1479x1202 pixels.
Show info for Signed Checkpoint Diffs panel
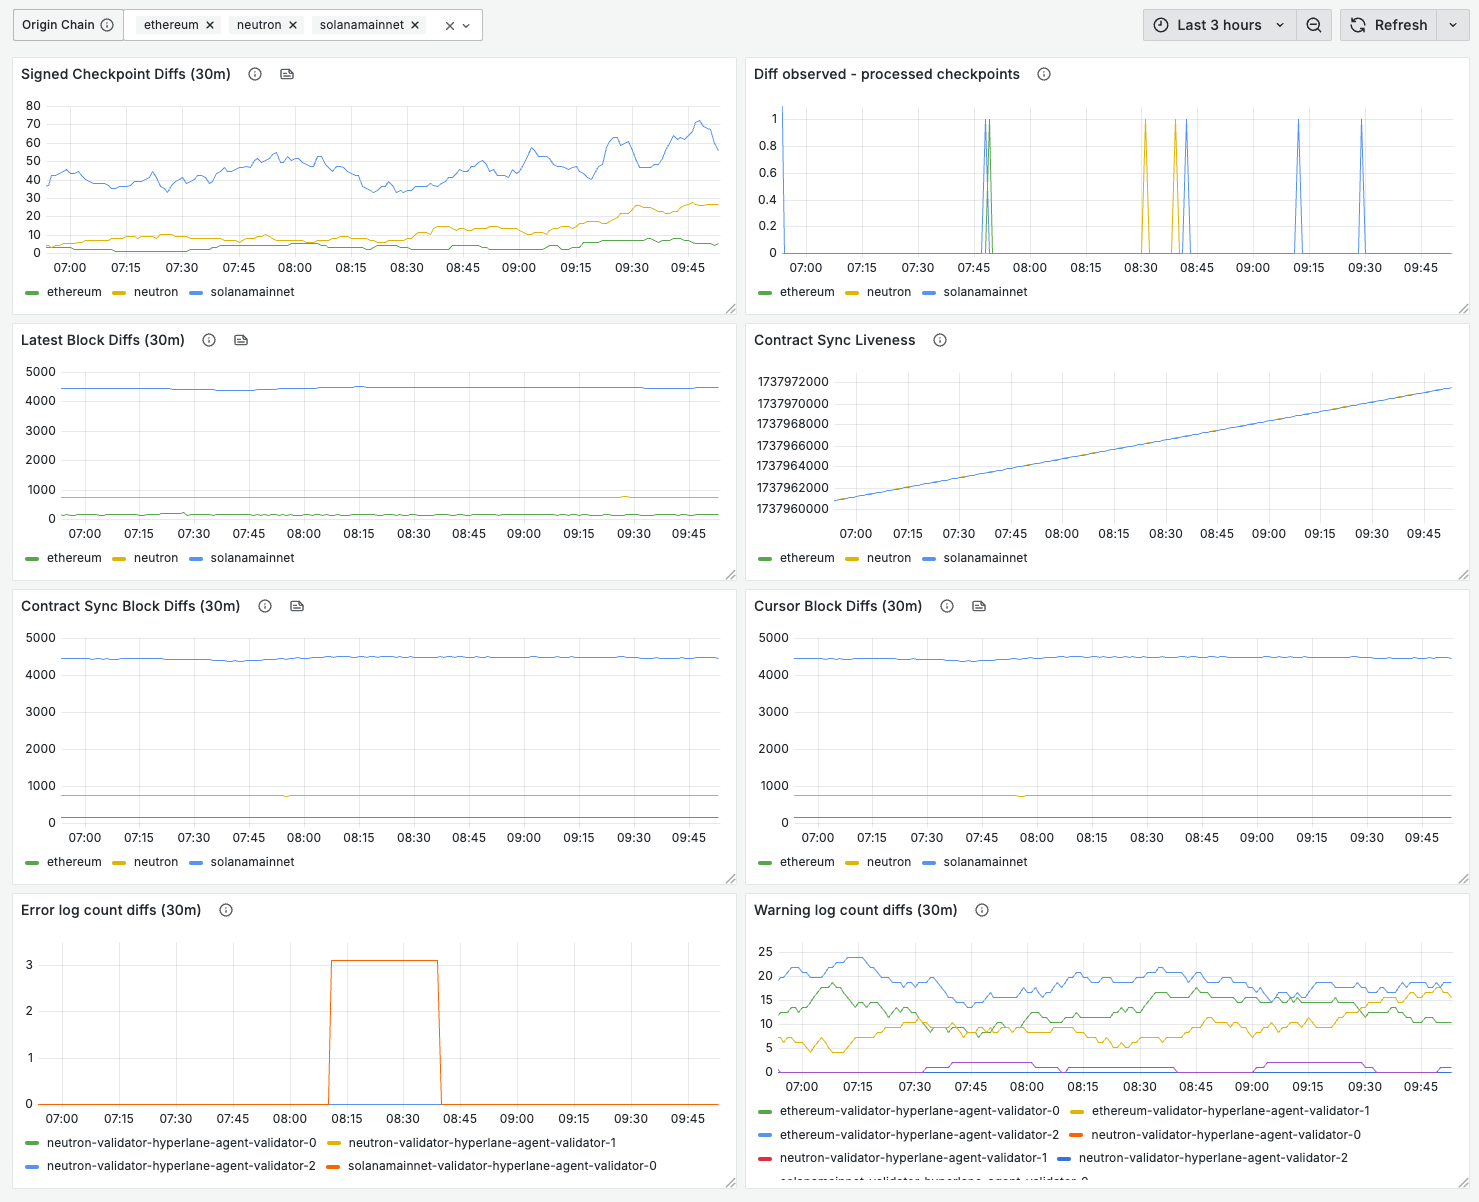click(x=255, y=74)
